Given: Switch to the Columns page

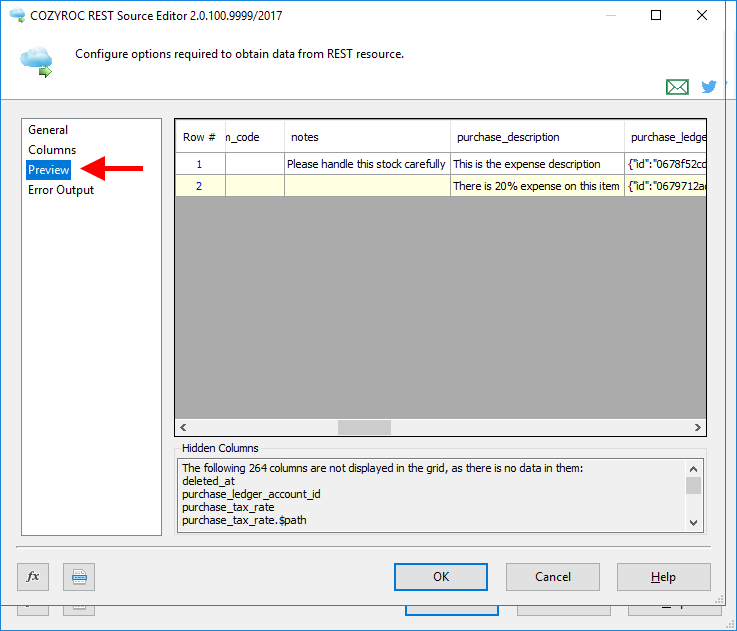Looking at the screenshot, I should pyautogui.click(x=52, y=150).
